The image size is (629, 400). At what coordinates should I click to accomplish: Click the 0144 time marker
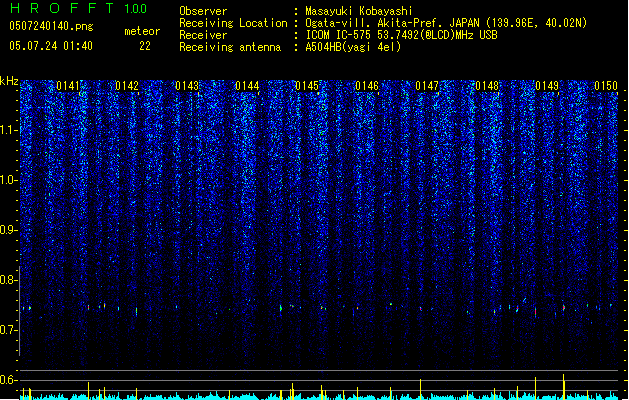(247, 86)
